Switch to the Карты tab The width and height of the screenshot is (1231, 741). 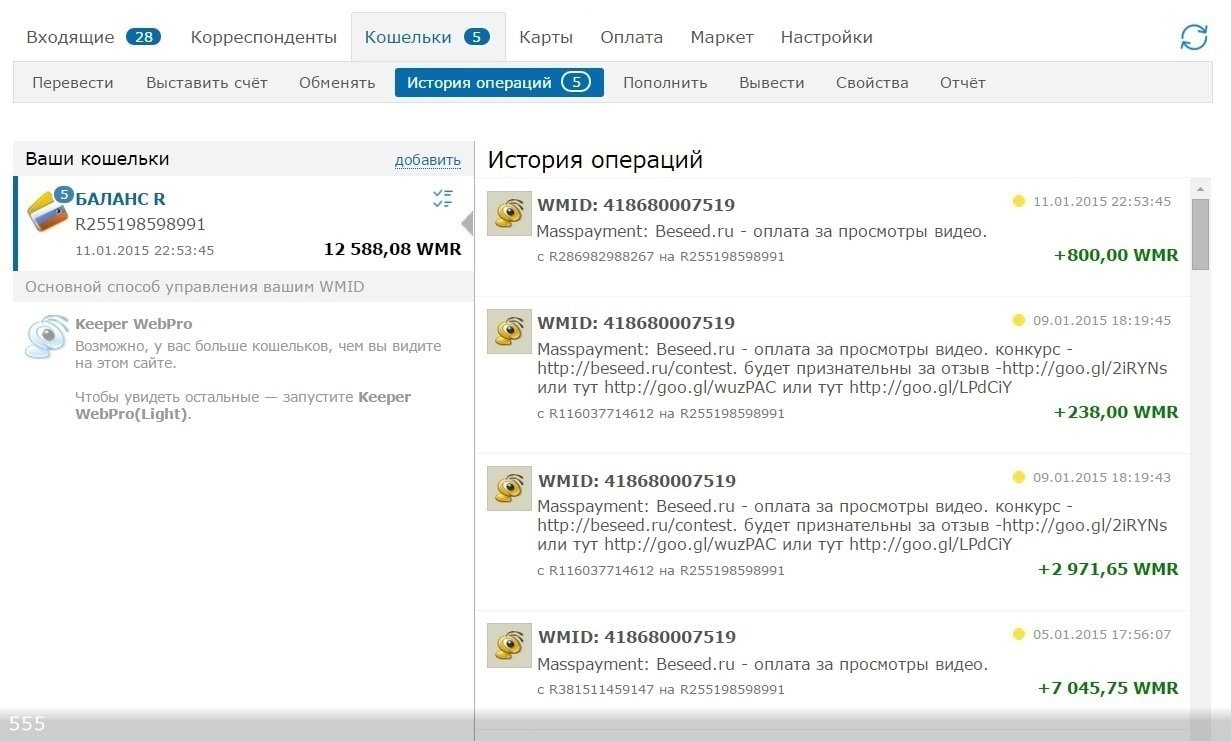546,37
